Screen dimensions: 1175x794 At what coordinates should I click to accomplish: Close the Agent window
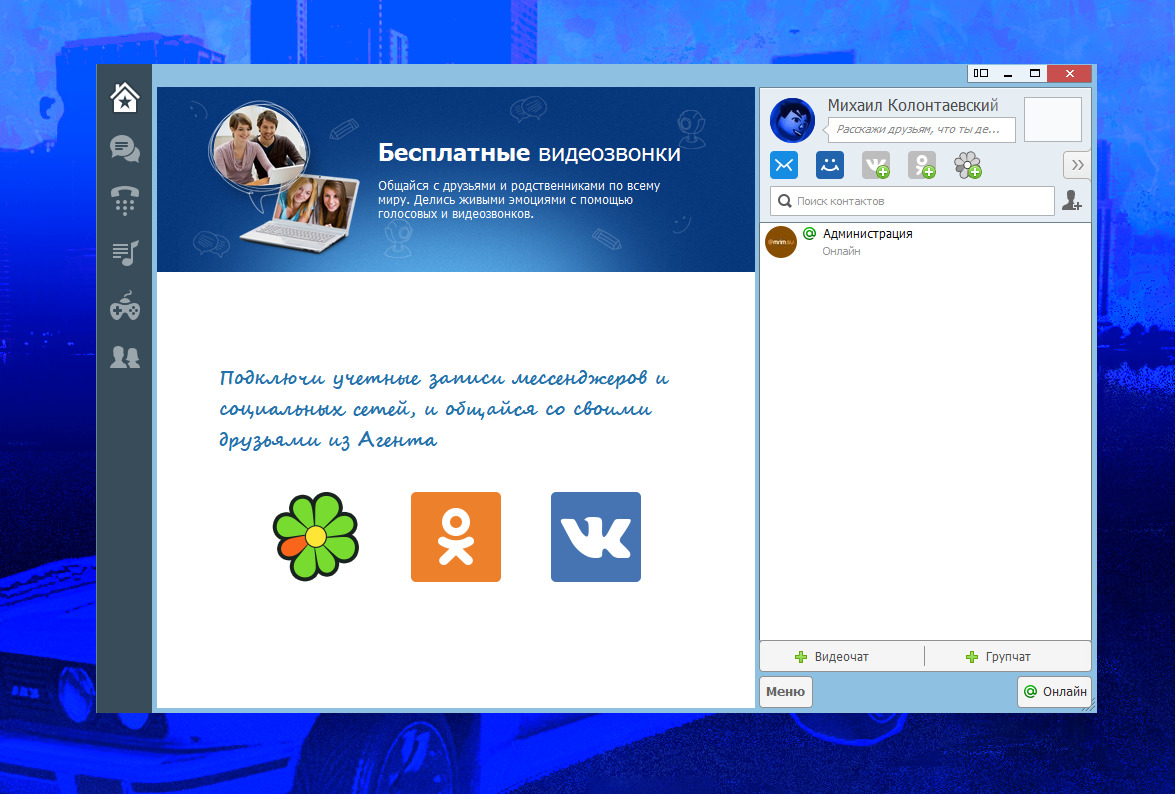click(1069, 73)
